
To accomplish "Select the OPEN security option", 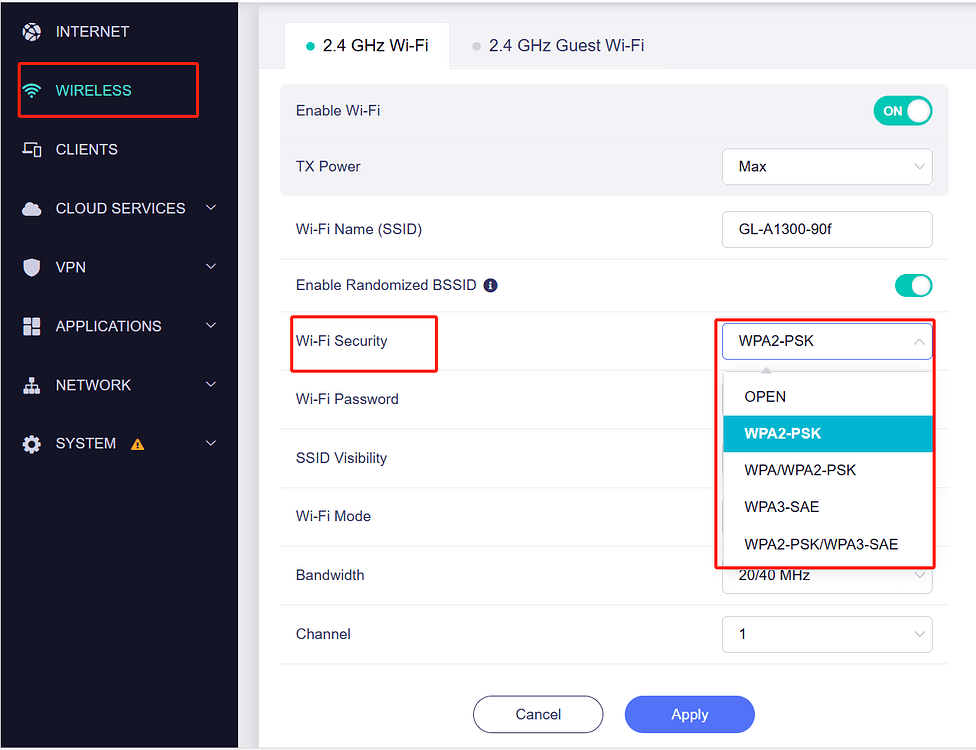I will point(827,397).
